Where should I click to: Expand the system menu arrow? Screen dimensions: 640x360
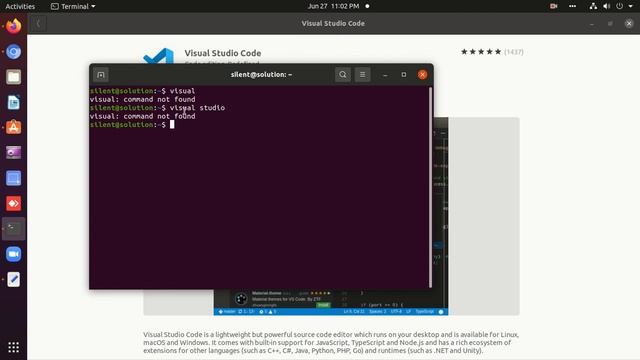pos(631,6)
